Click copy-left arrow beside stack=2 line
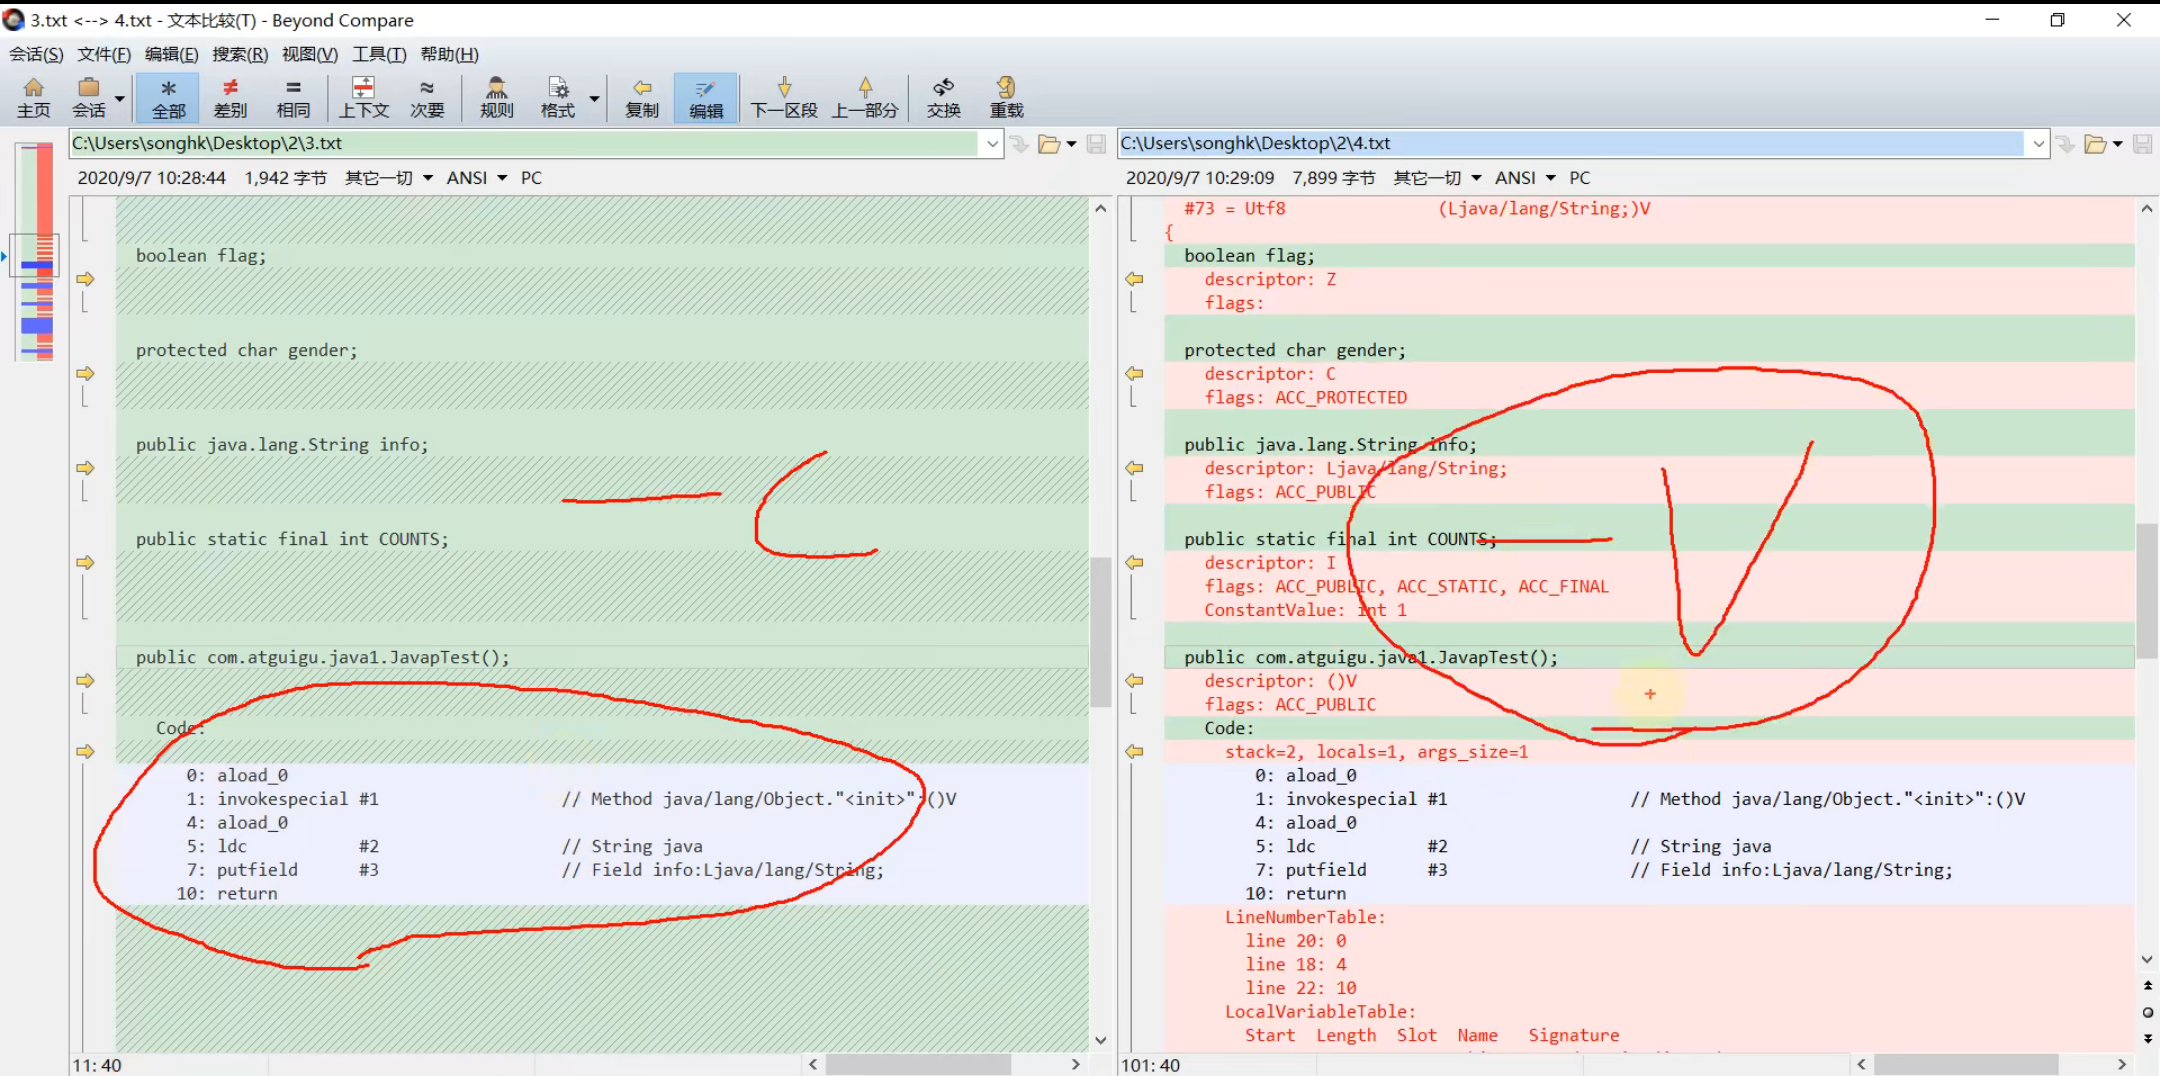2160x1076 pixels. tap(1134, 751)
